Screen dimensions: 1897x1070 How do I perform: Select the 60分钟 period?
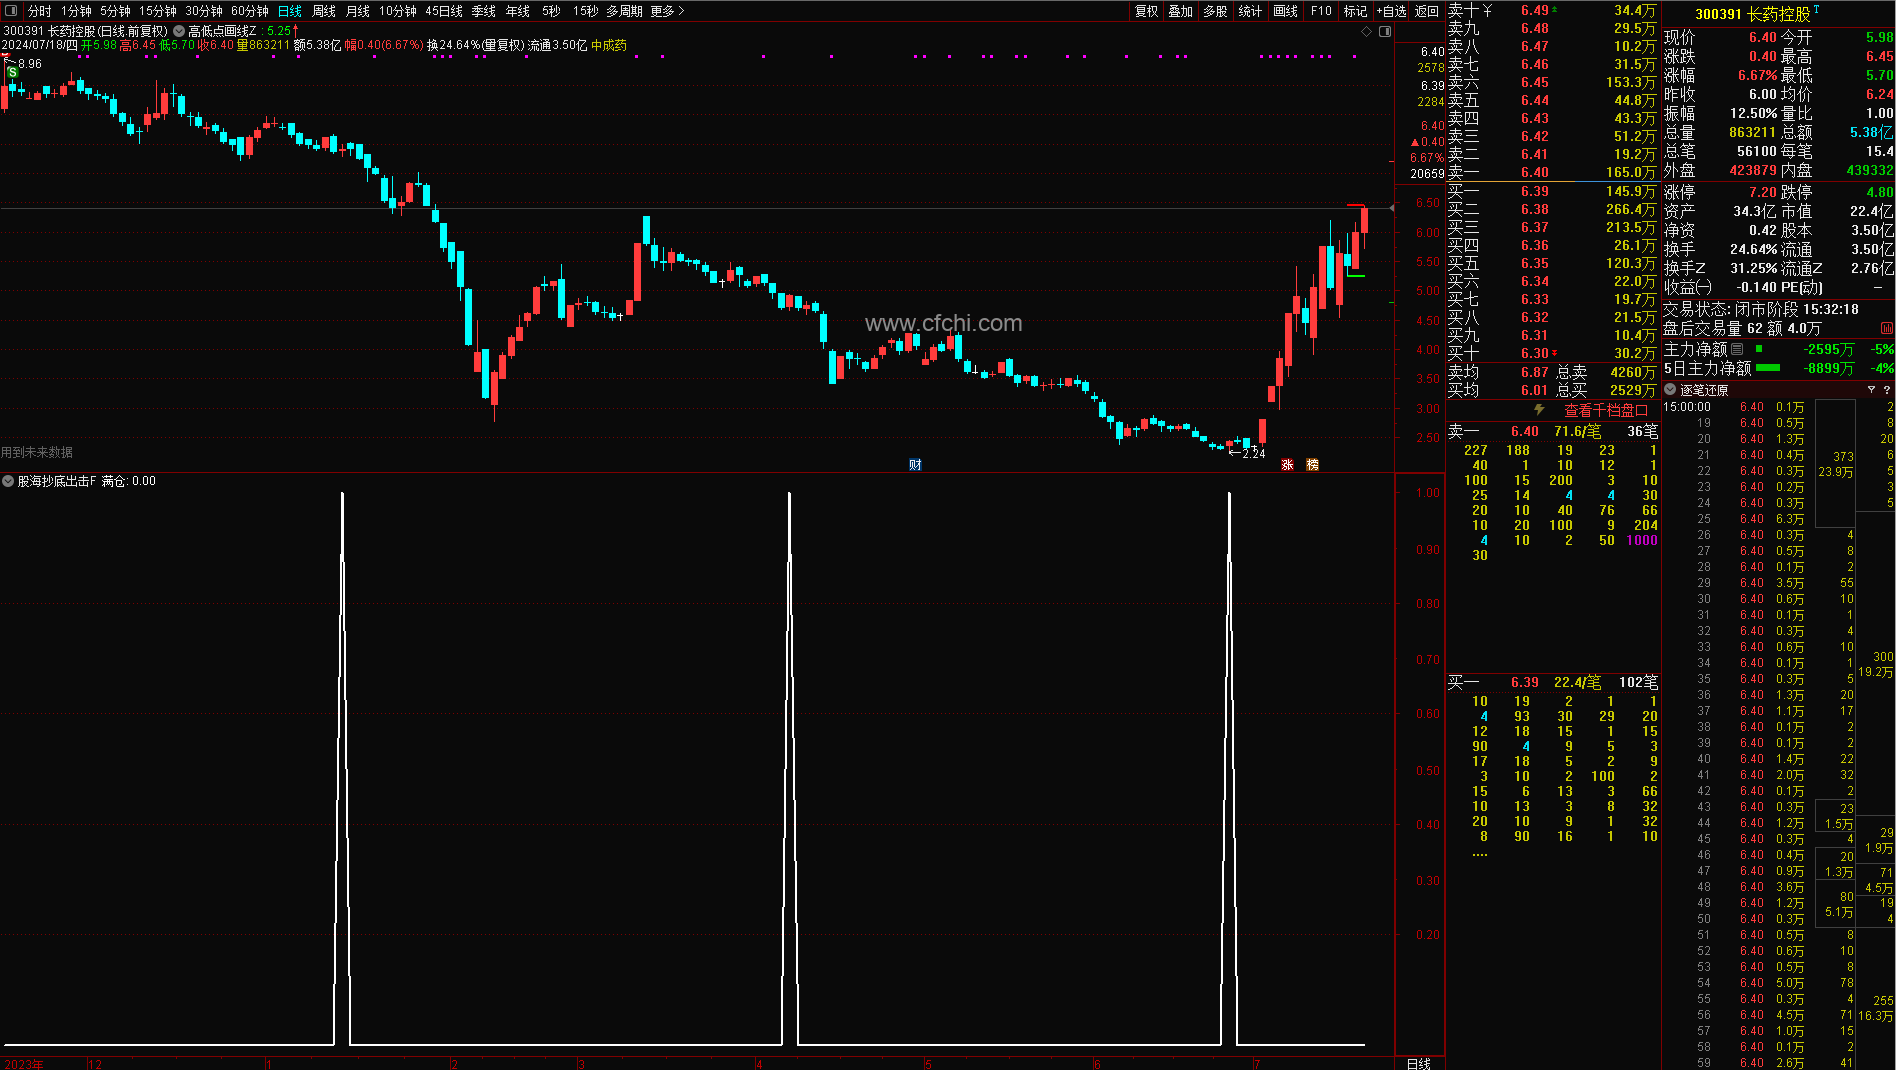tap(250, 11)
